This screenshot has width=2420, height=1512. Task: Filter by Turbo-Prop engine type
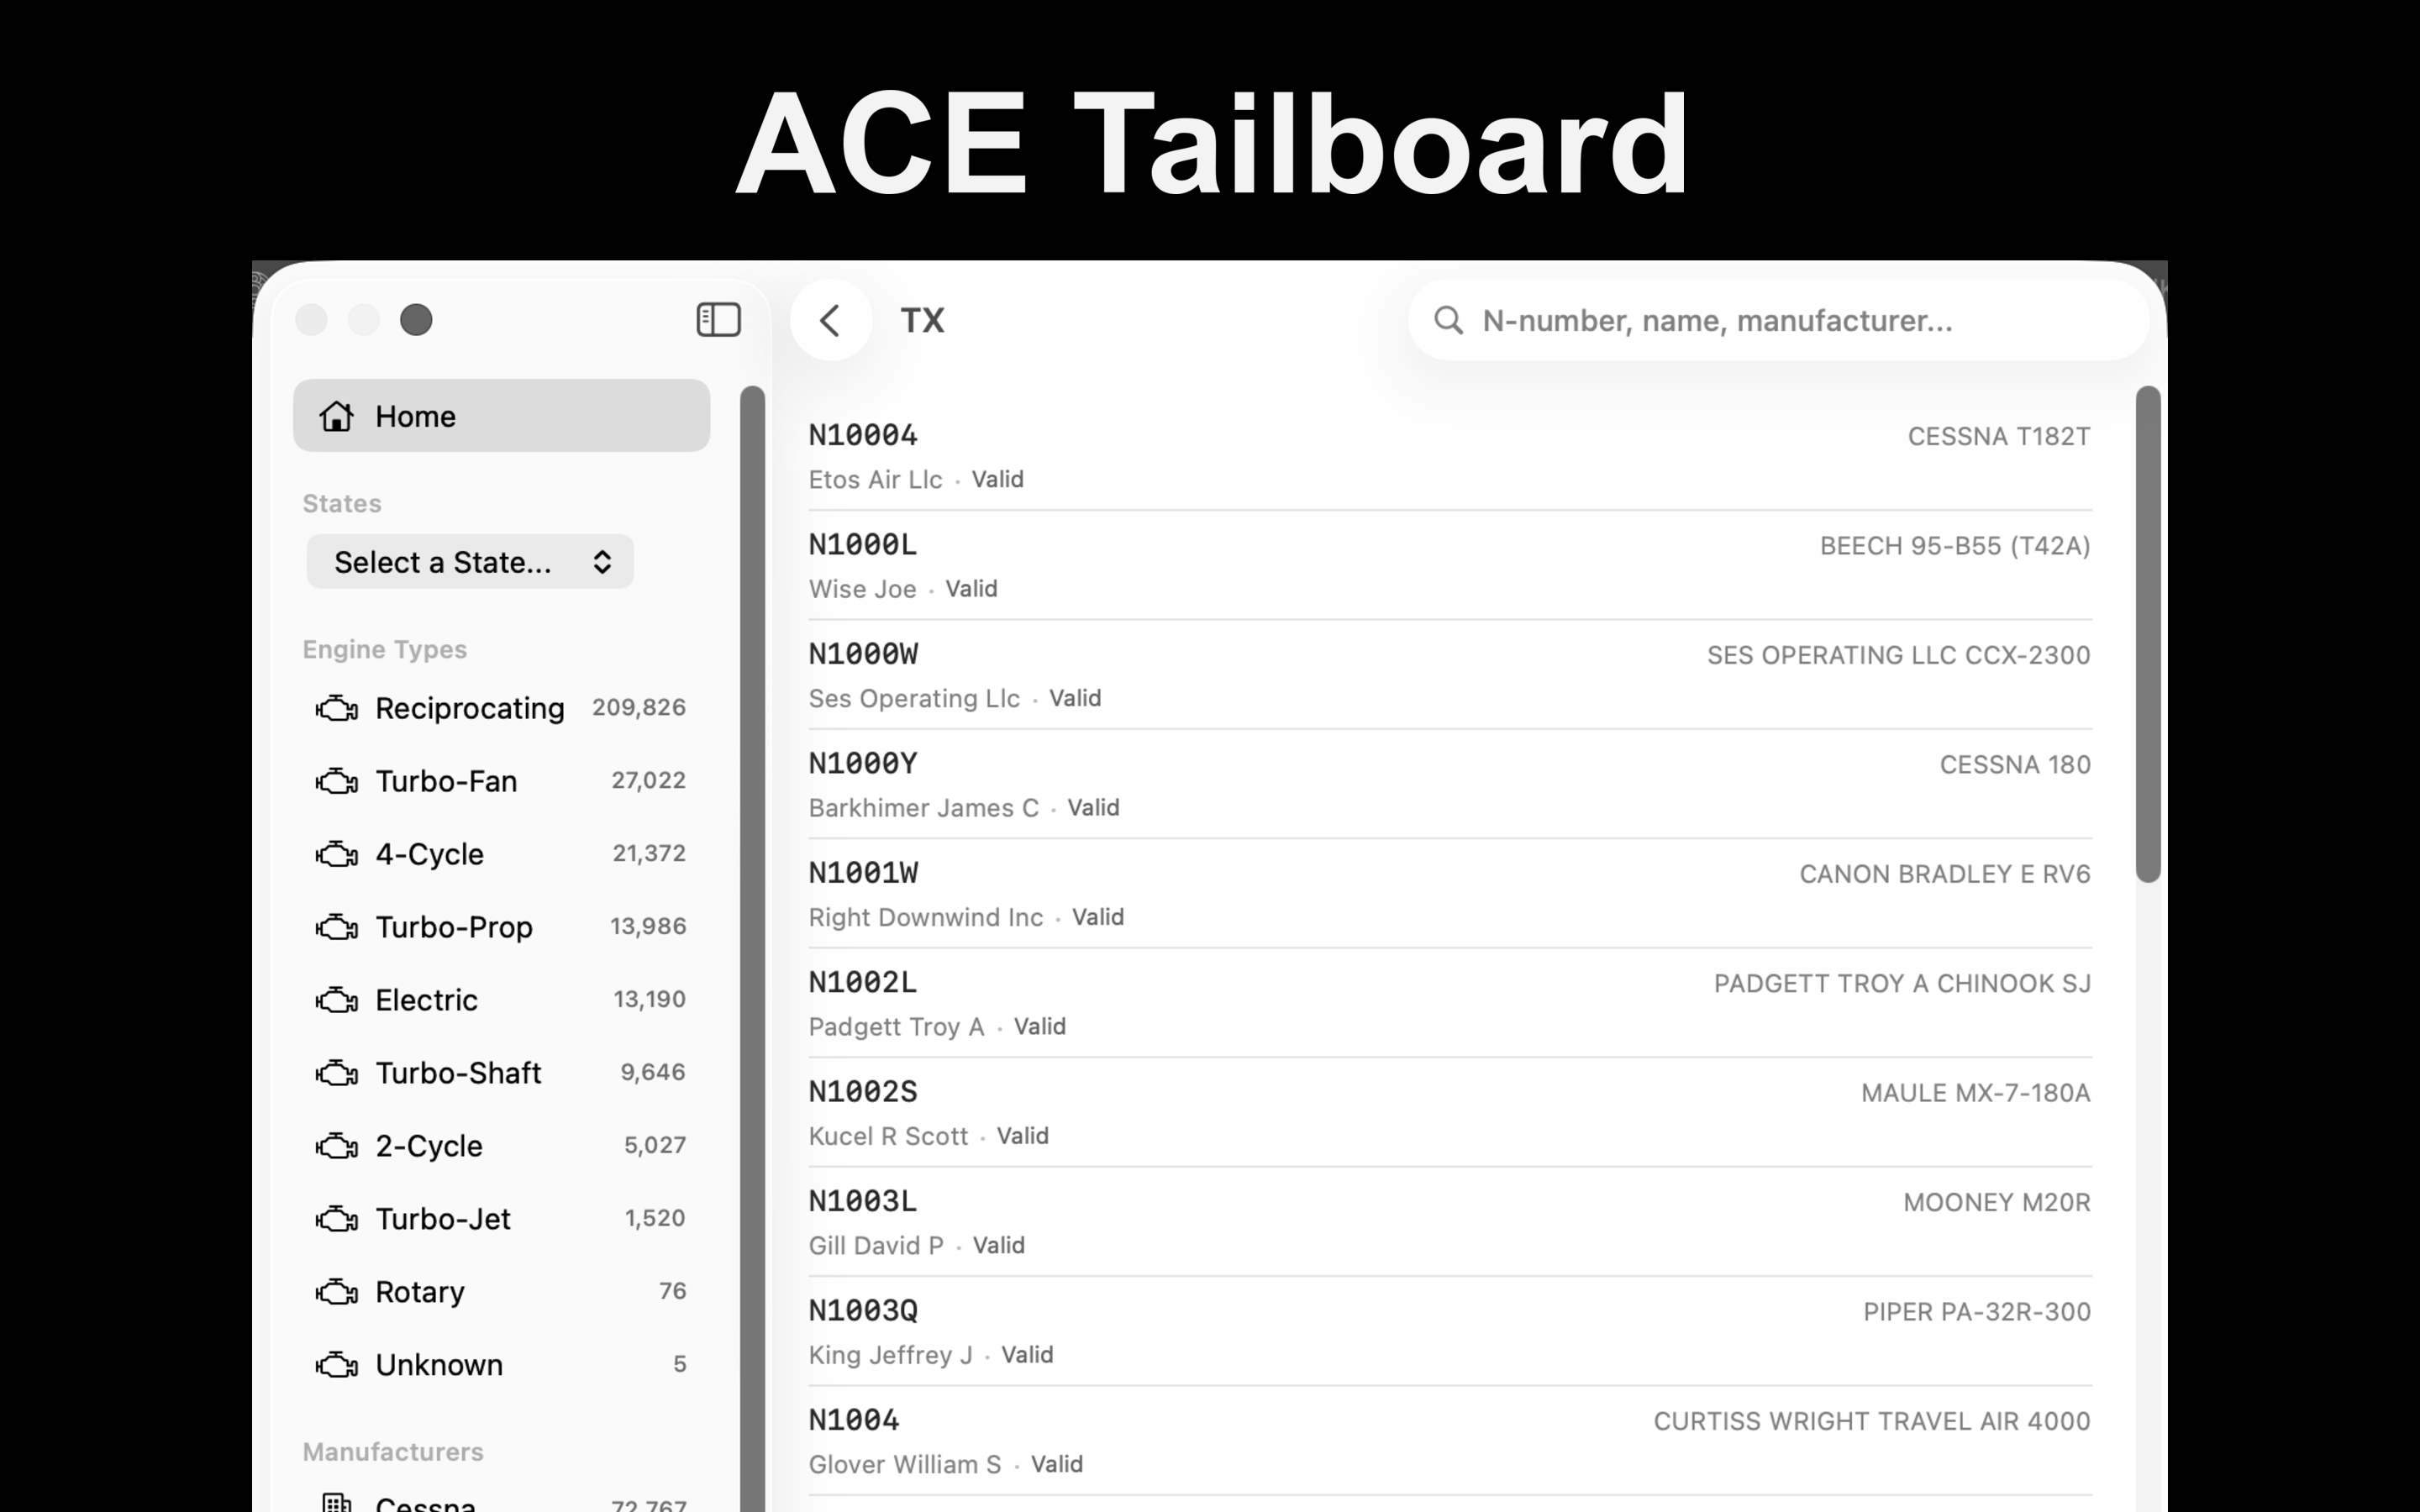click(501, 928)
